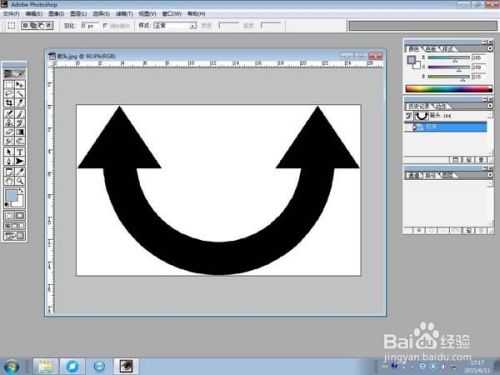Select the Crop tool
Screen dimensions: 500x375
[9, 103]
